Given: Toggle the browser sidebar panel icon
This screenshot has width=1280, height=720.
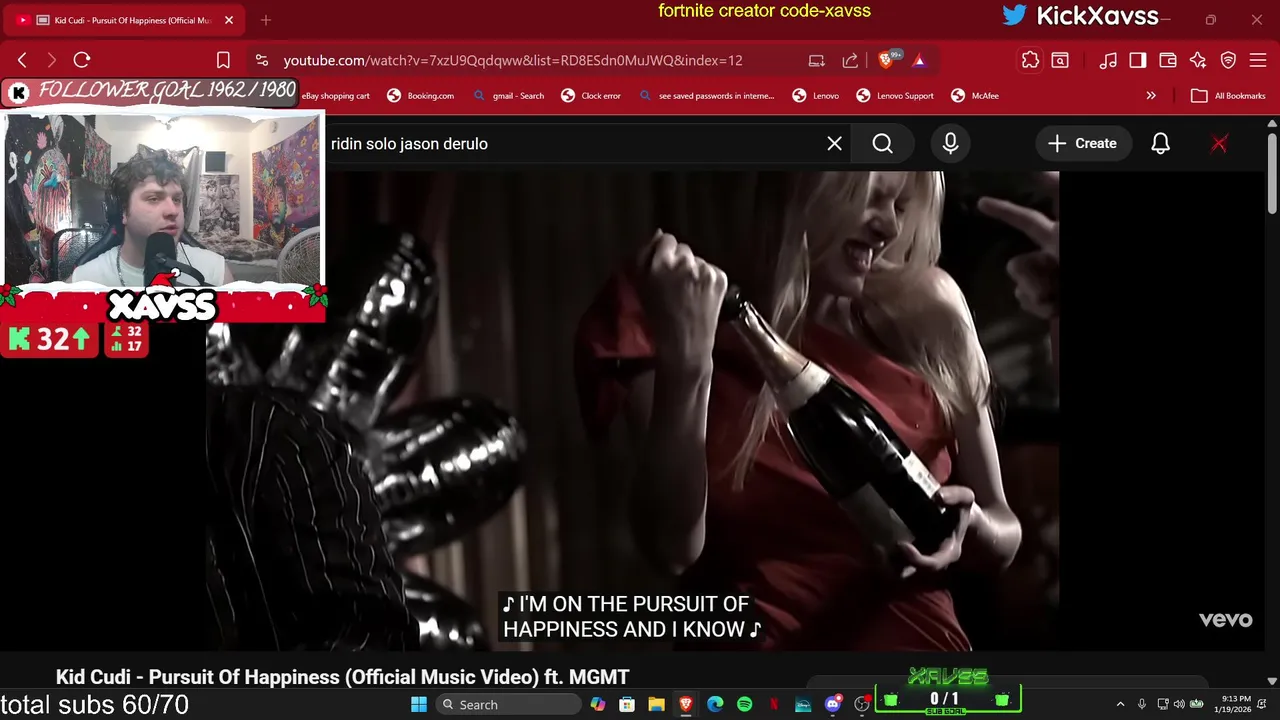Looking at the screenshot, I should (1138, 60).
